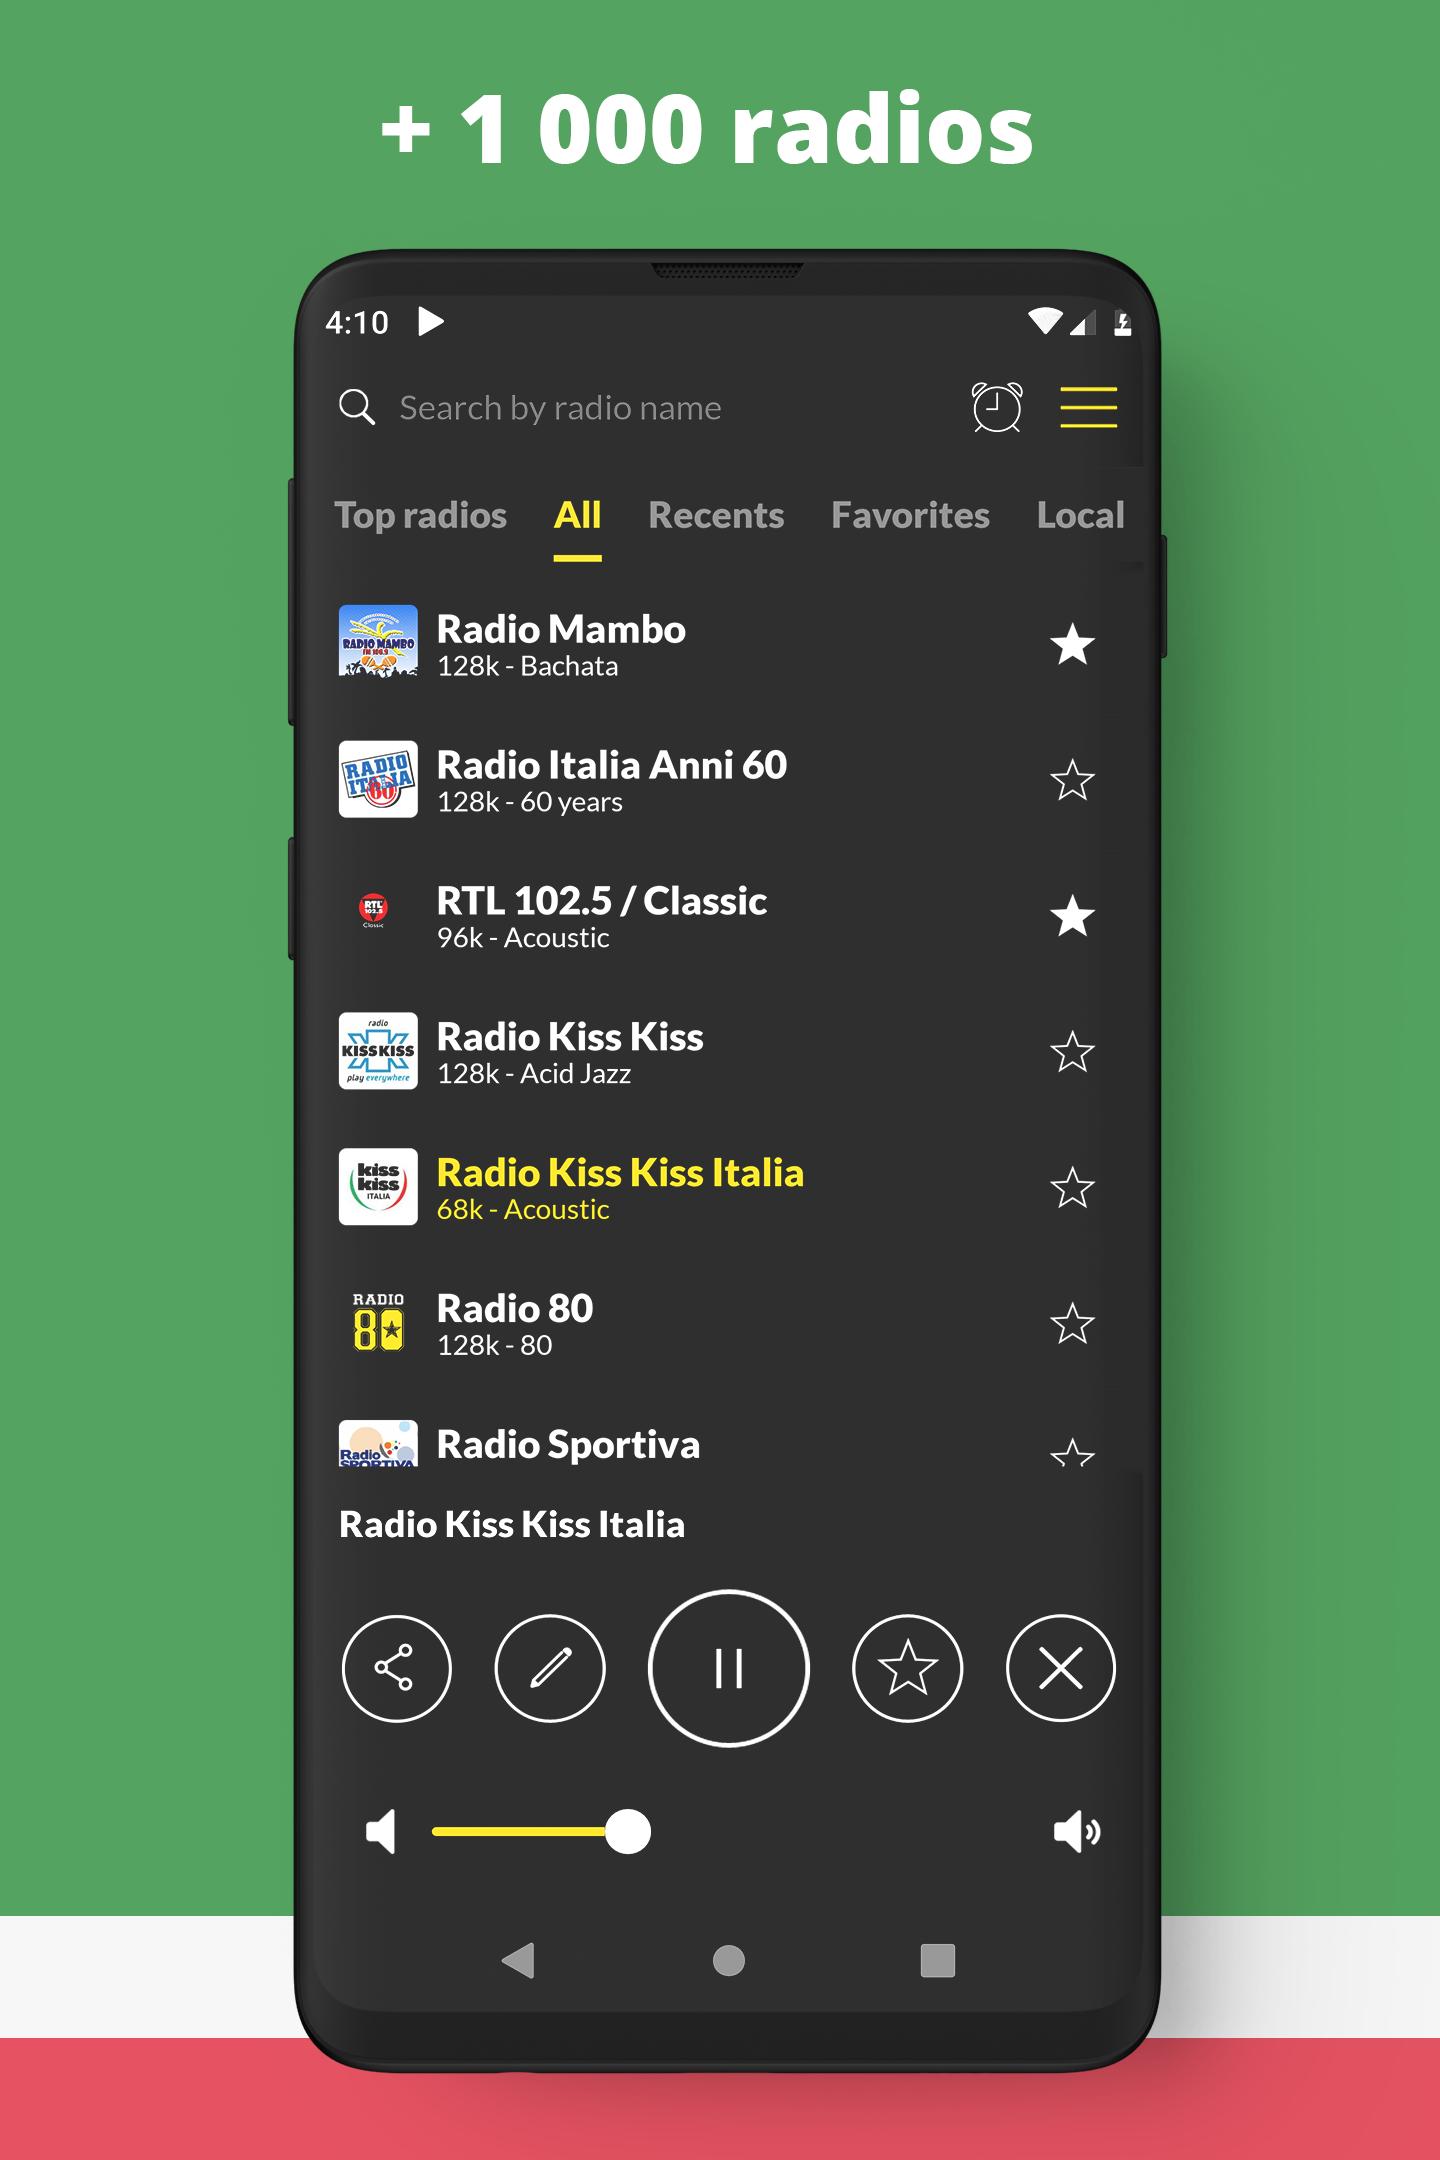Switch to Top radios tab

click(x=420, y=515)
